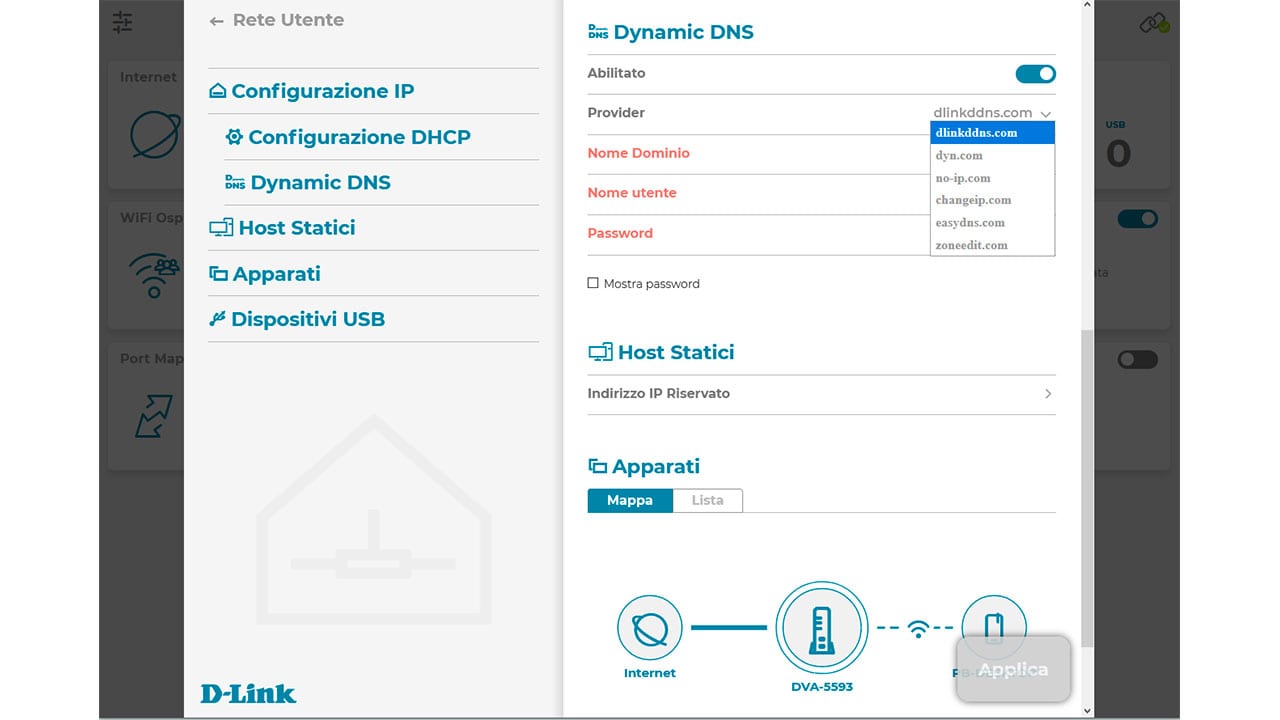This screenshot has height=720, width=1280.
Task: Select no-ip.com from provider list
Action: point(963,178)
